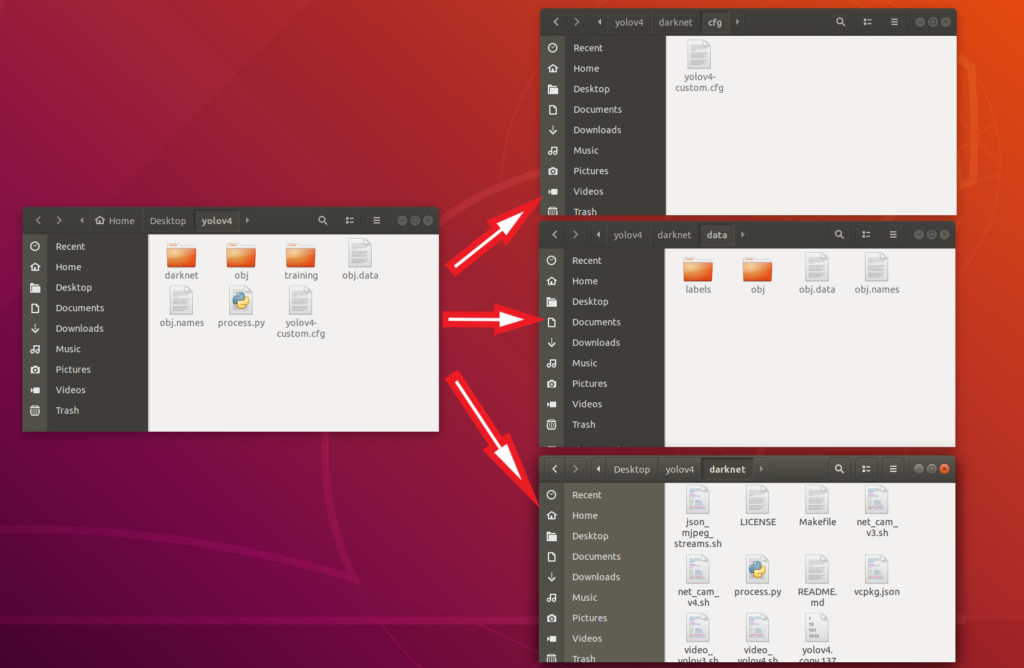
Task: Open labels folder in data window
Action: coord(697,275)
